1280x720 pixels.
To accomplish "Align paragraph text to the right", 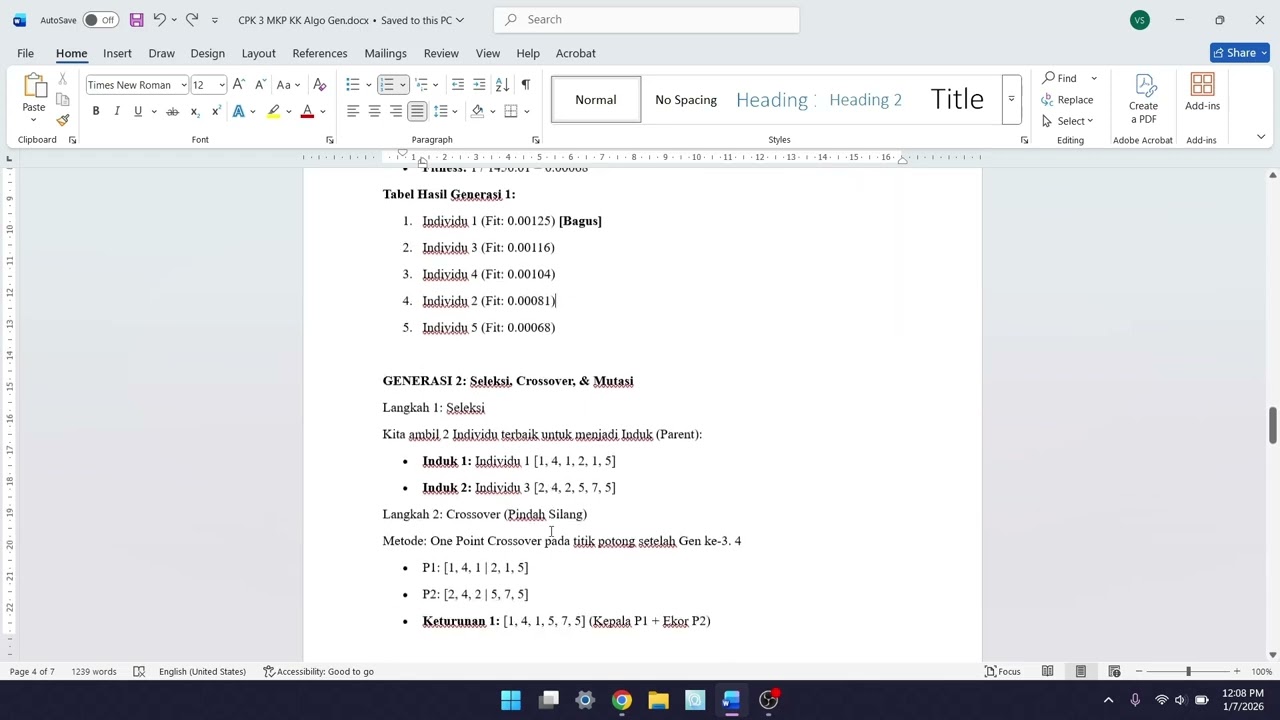I will pyautogui.click(x=396, y=111).
